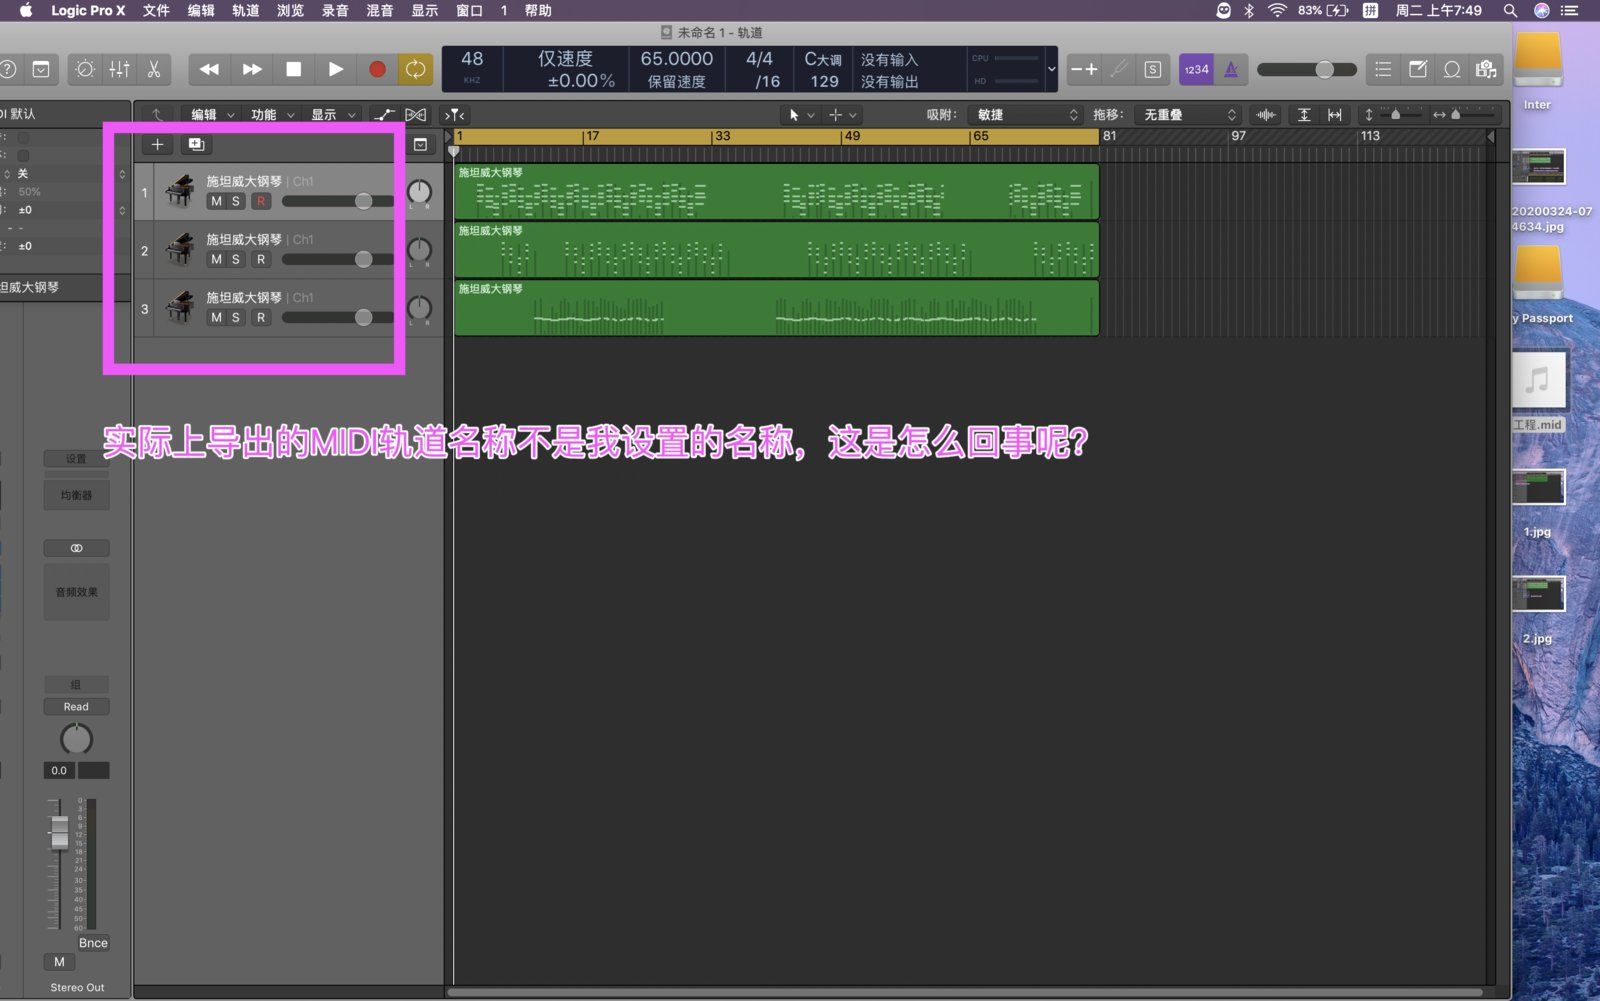Open the pointer left-click tool menu
The image size is (1600, 1001).
801,115
